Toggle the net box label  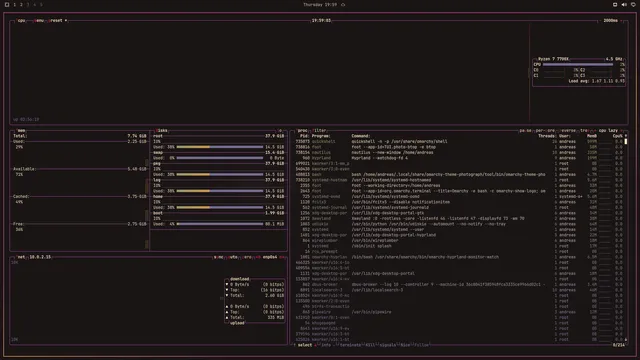[x=21, y=257]
